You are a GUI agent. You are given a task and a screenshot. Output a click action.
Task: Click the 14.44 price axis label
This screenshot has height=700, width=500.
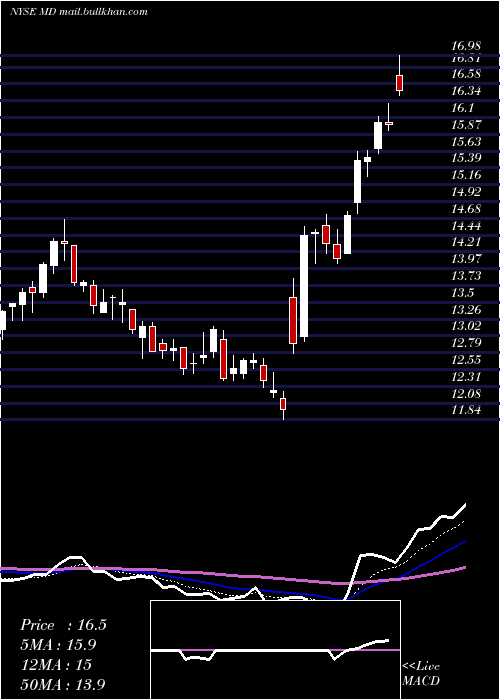tap(466, 225)
